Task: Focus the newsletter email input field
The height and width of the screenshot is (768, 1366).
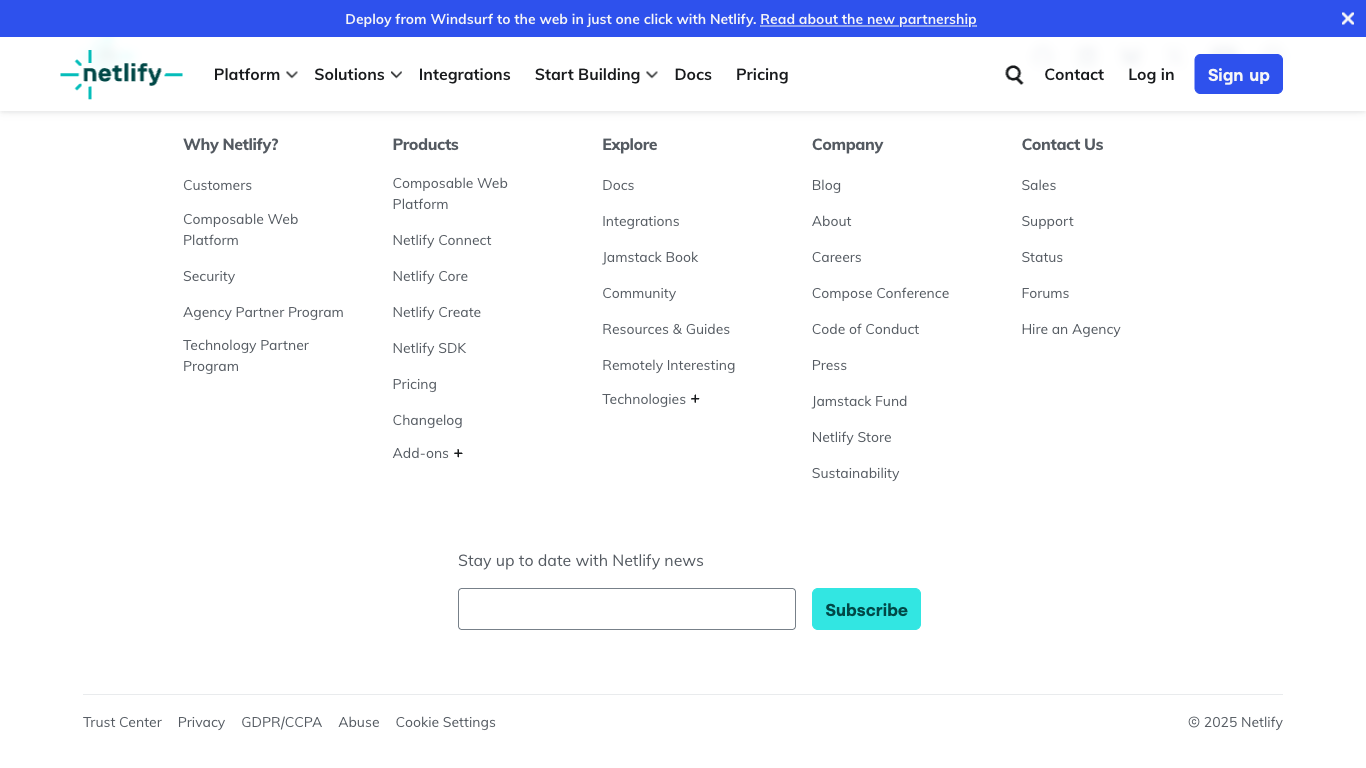Action: [627, 609]
